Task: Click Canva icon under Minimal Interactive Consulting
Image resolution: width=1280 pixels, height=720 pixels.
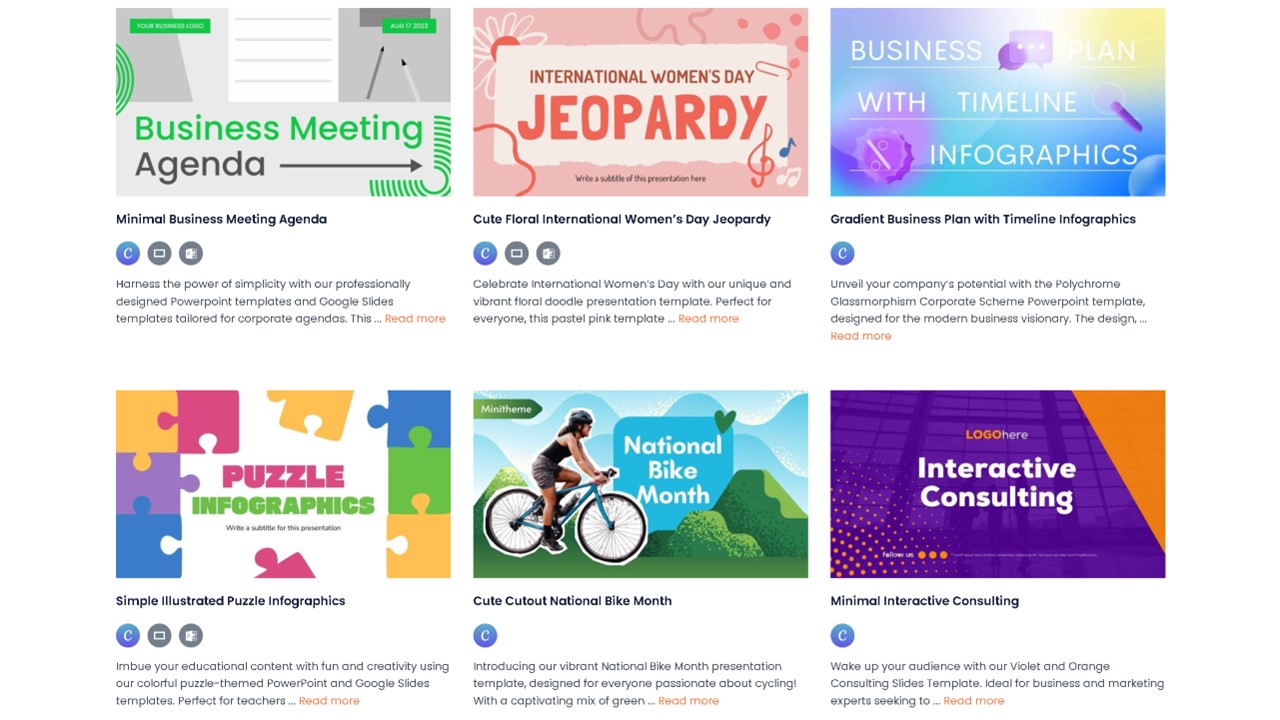Action: [842, 635]
